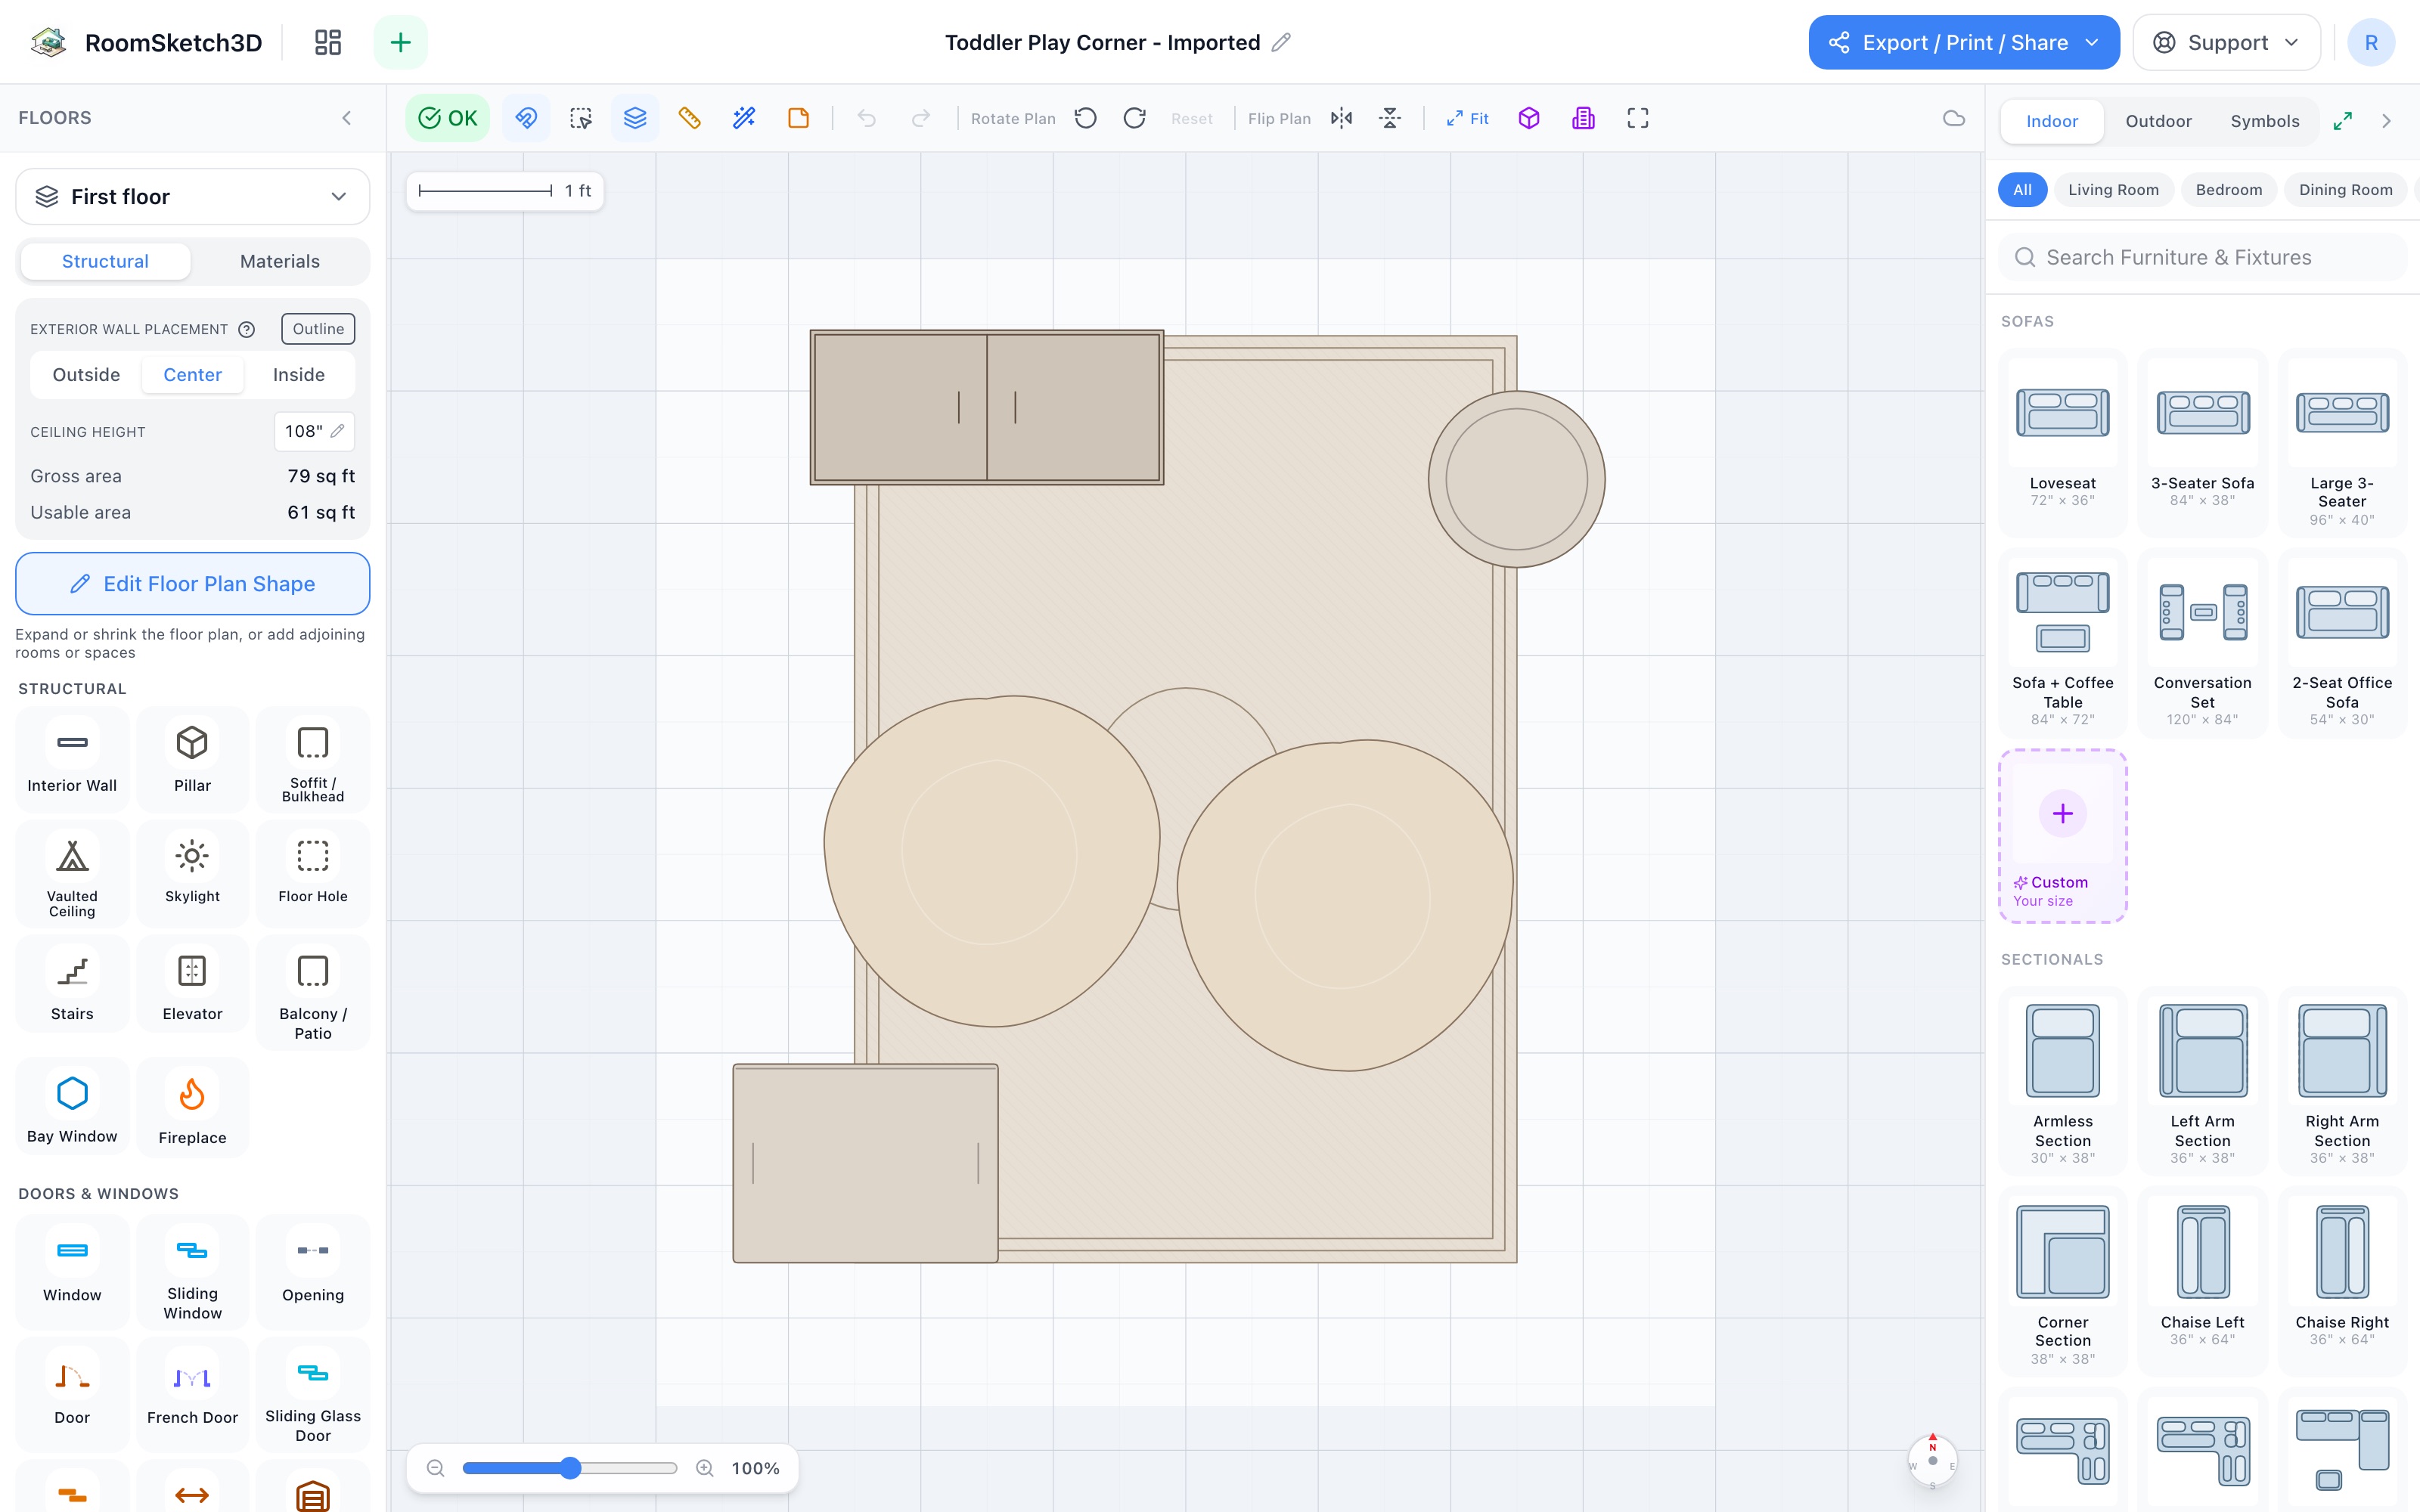Switch to 3D cube view

coord(1529,118)
